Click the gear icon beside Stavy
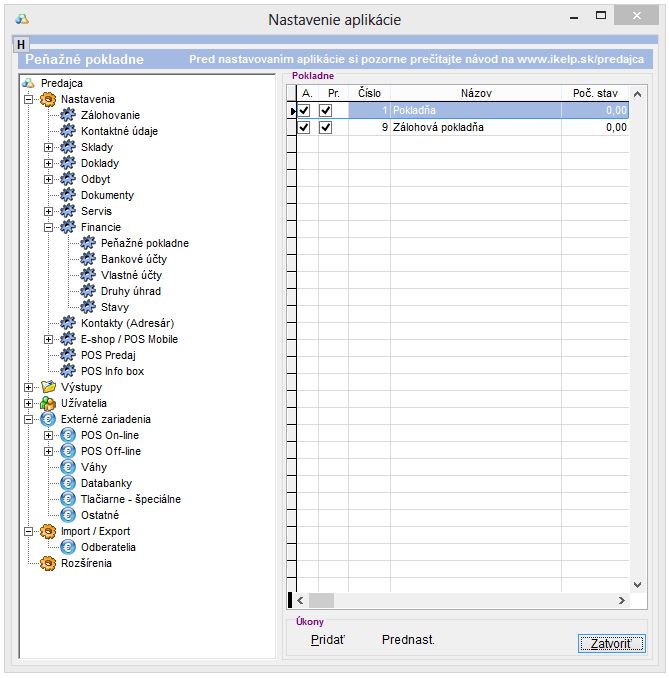The width and height of the screenshot is (669, 678). coord(88,307)
